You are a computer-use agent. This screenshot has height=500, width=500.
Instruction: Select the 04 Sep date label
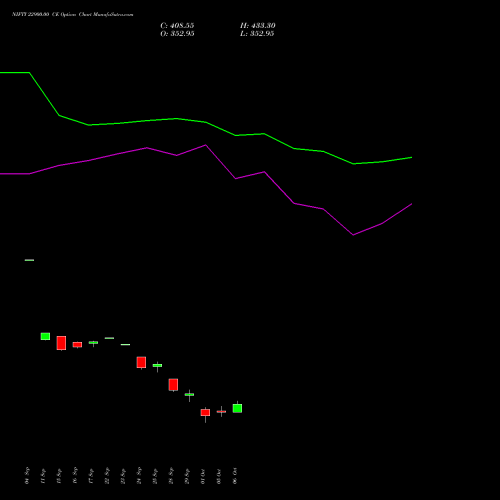[x=27, y=475]
